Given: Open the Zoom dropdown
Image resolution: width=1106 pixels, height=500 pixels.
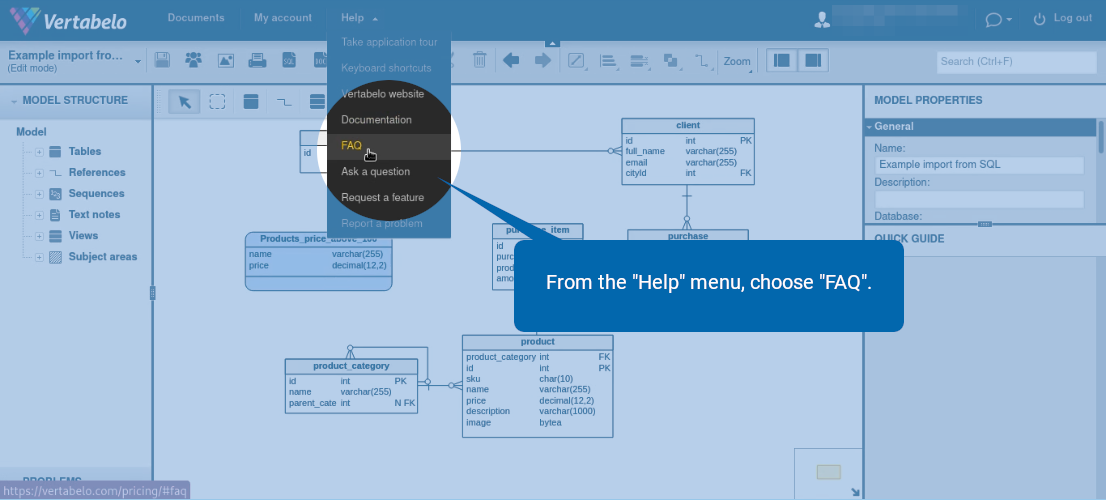Looking at the screenshot, I should 737,61.
